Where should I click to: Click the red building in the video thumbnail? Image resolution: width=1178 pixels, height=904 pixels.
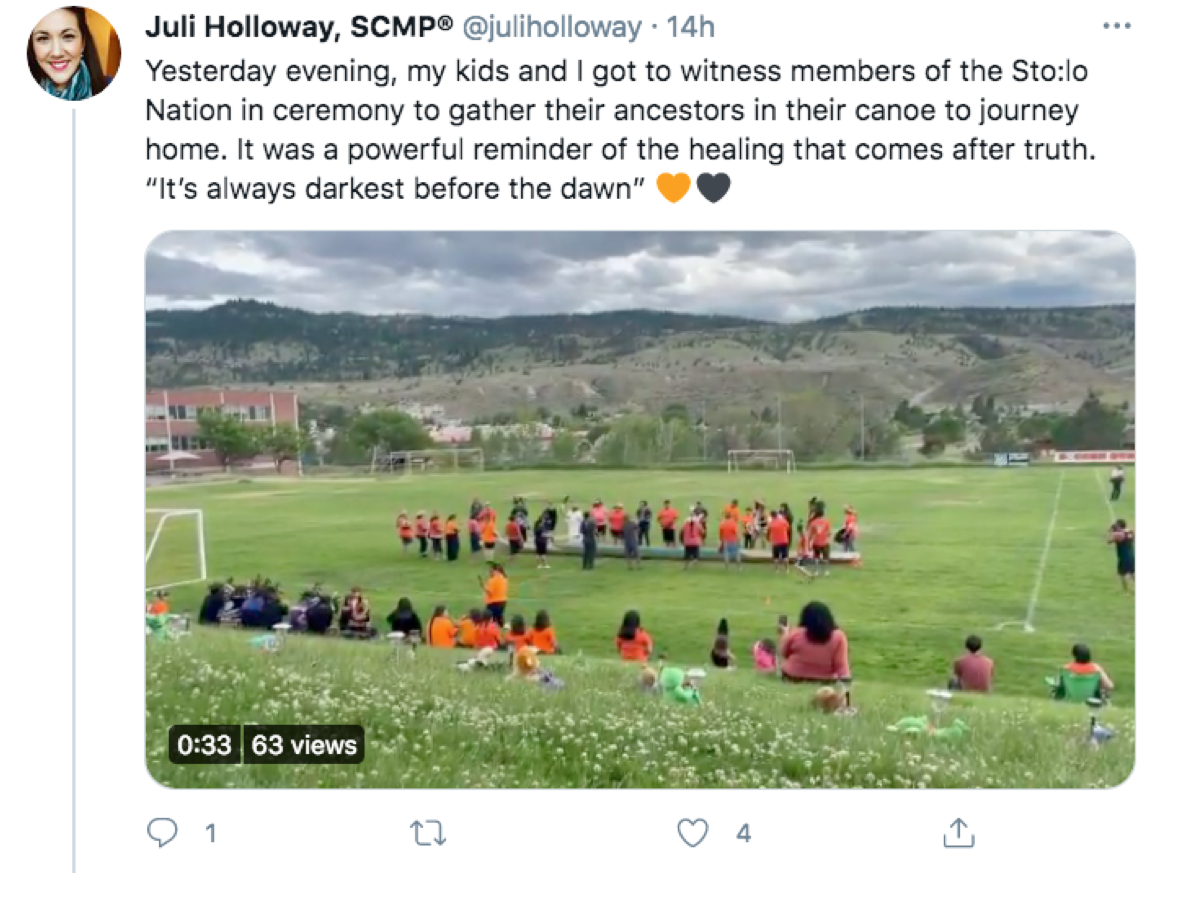(222, 425)
